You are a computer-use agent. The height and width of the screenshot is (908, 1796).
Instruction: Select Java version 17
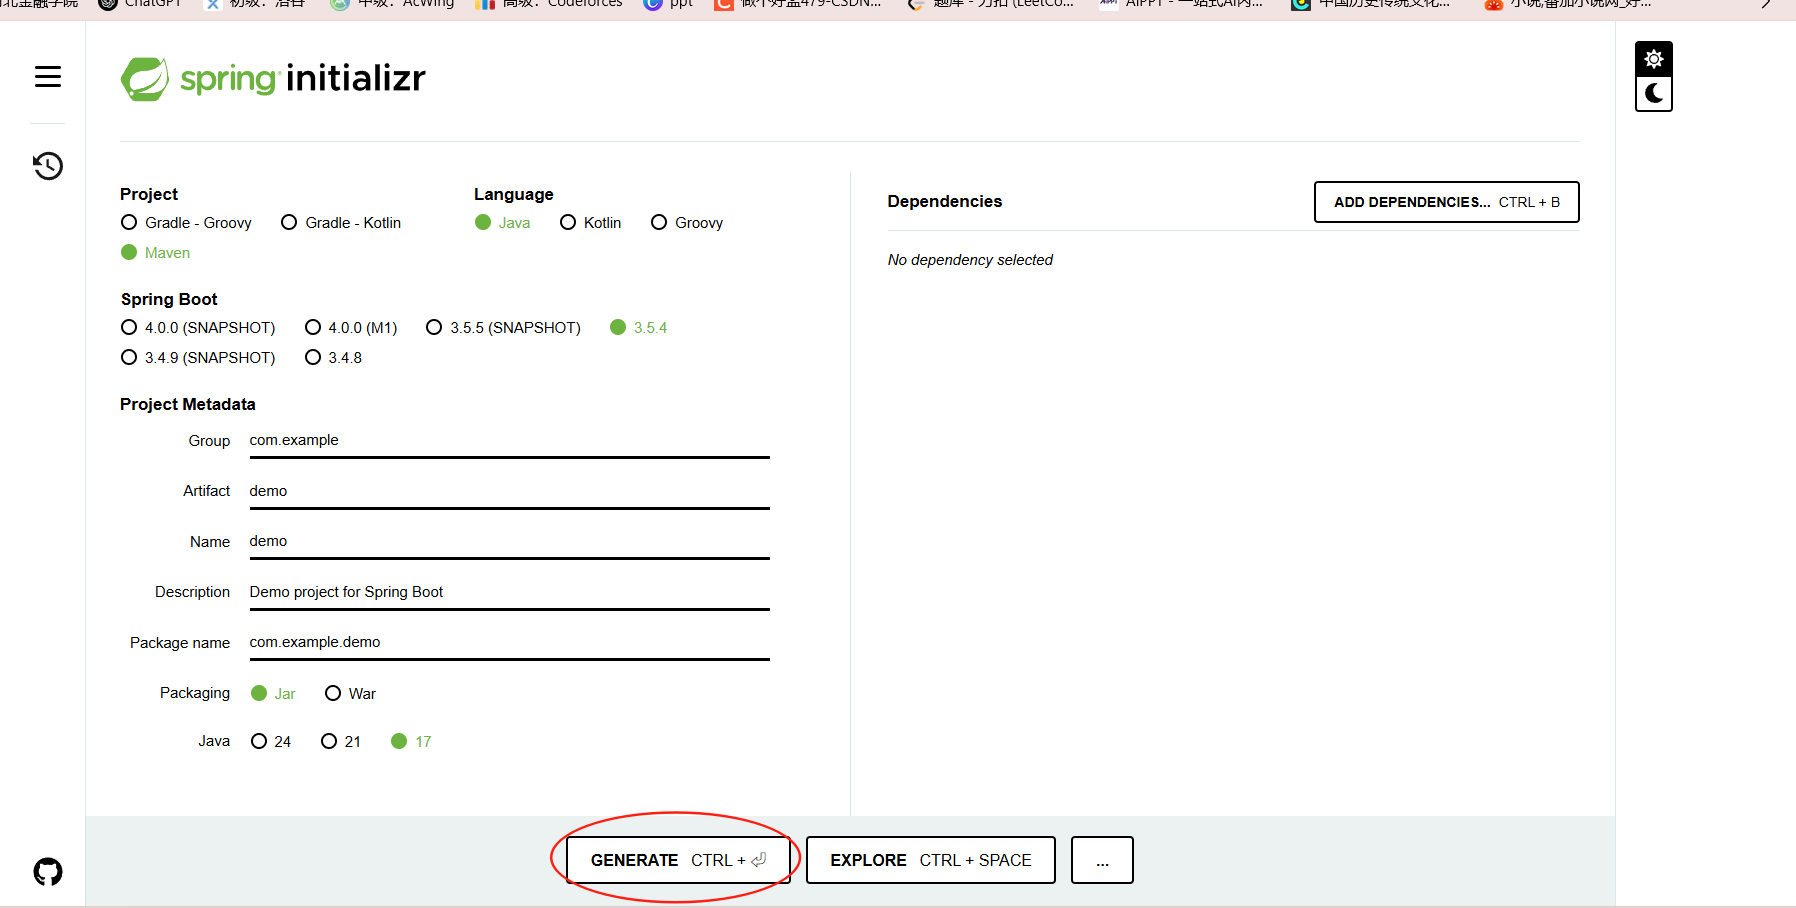(x=411, y=742)
